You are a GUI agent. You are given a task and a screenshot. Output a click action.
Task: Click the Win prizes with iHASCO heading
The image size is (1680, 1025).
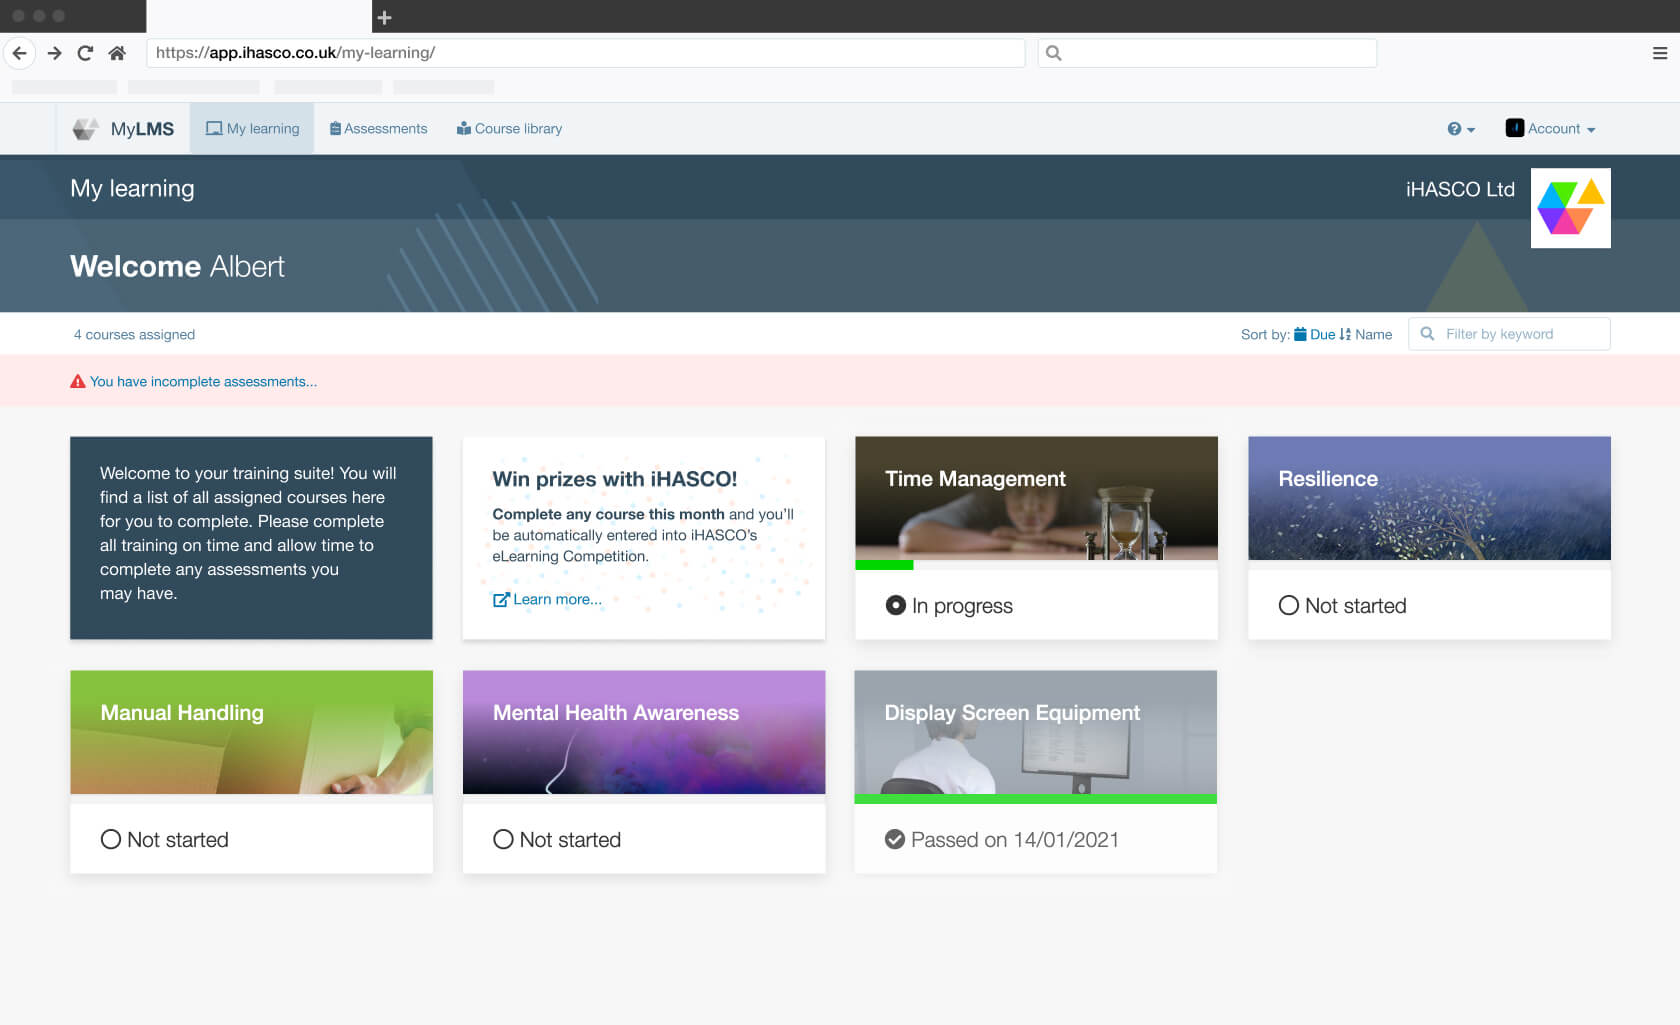click(615, 479)
